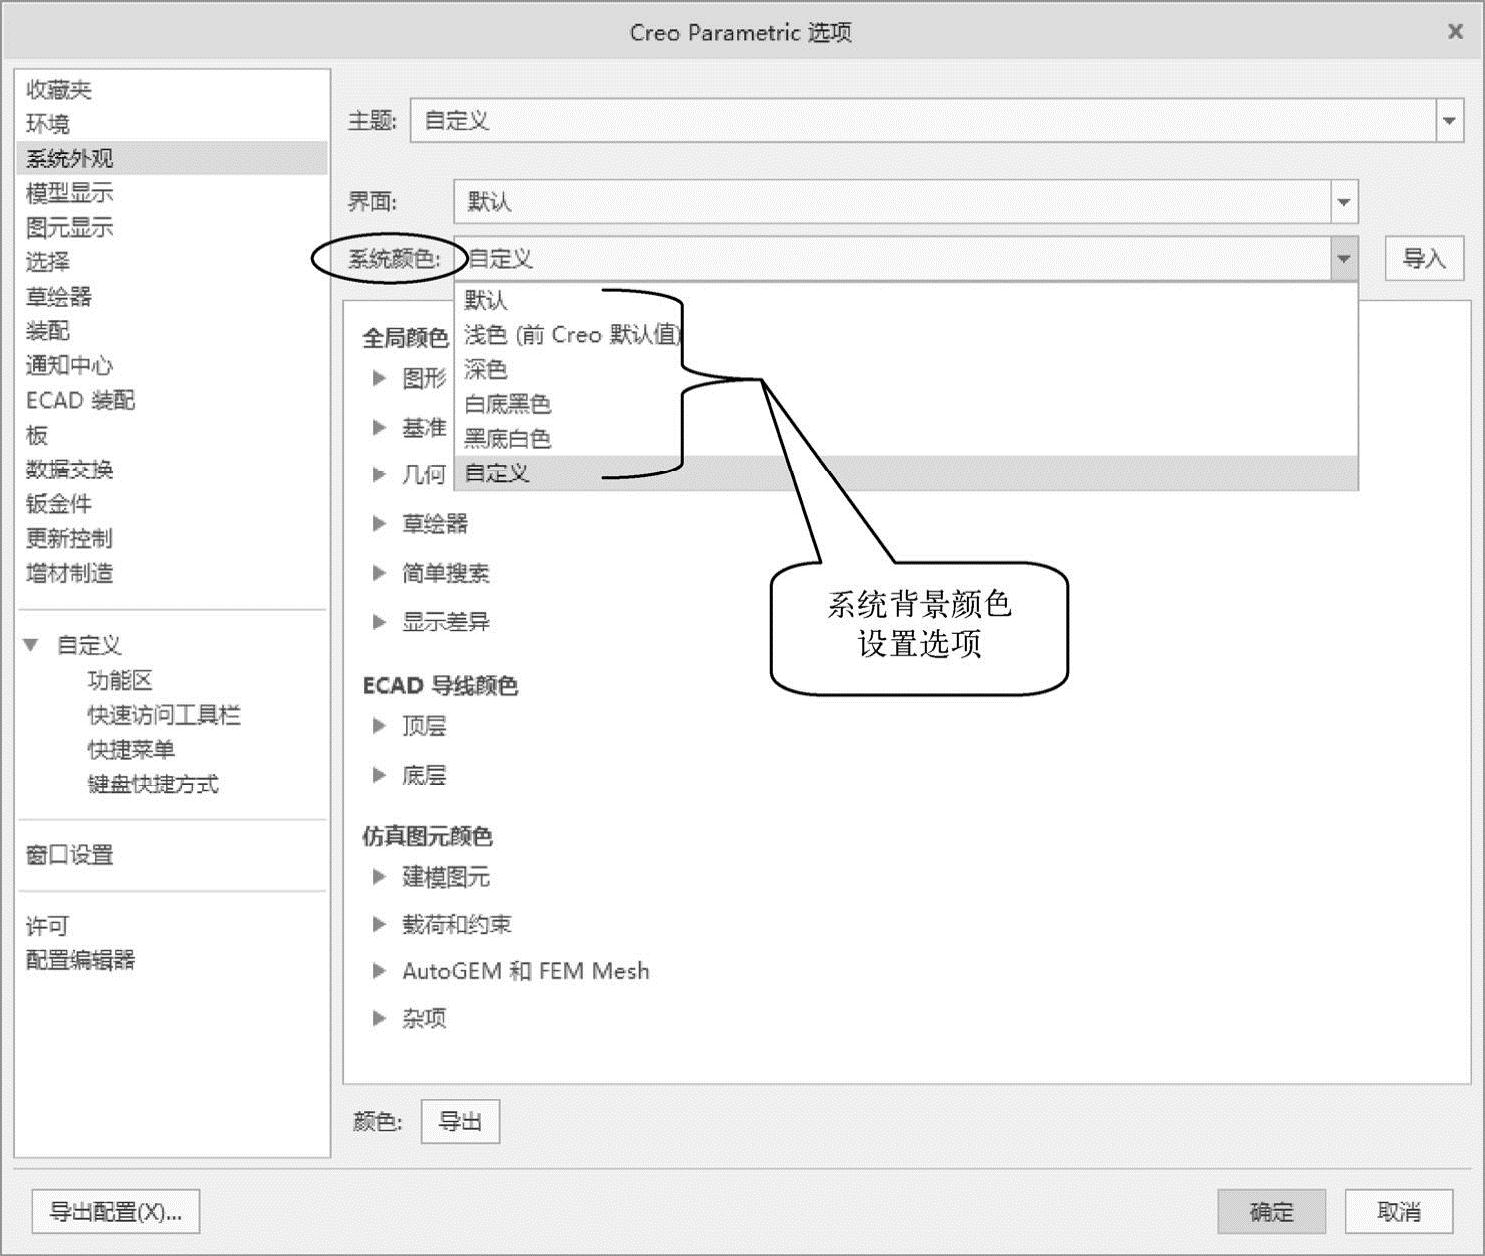
Task: Collapse the 系统颜色 dropdown arrow
Action: (1344, 259)
